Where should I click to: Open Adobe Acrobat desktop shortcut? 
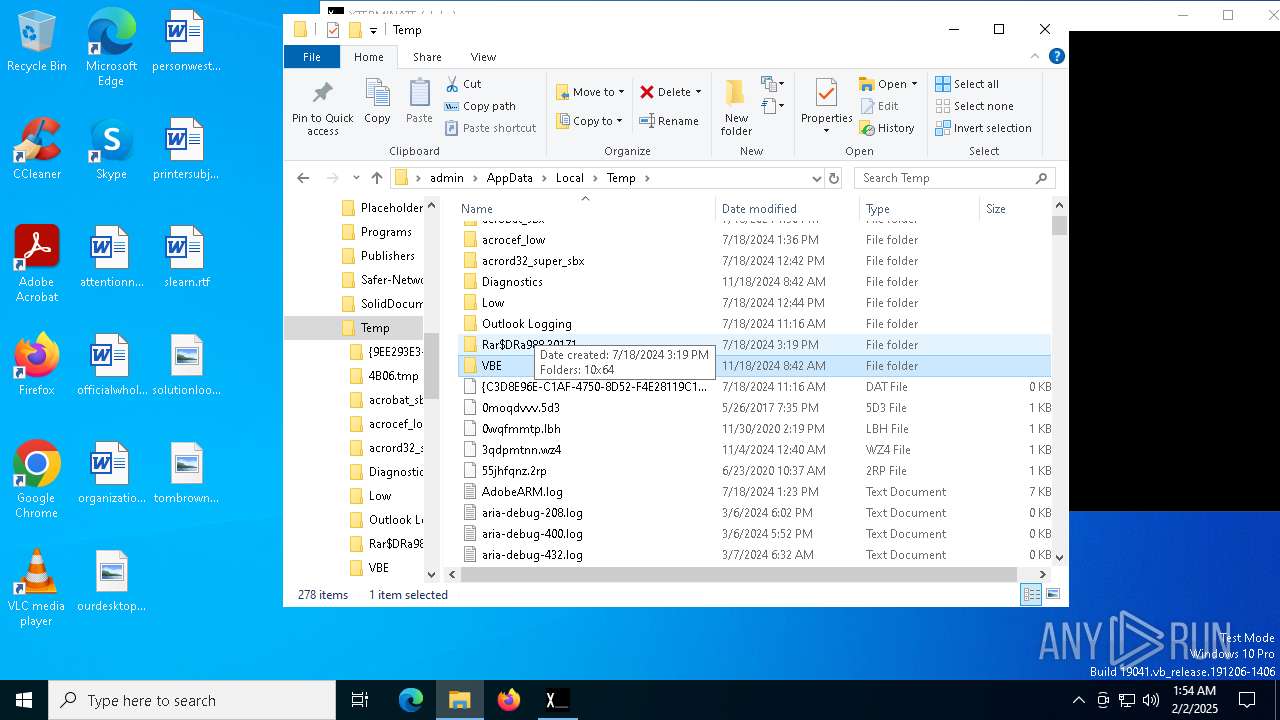[37, 264]
